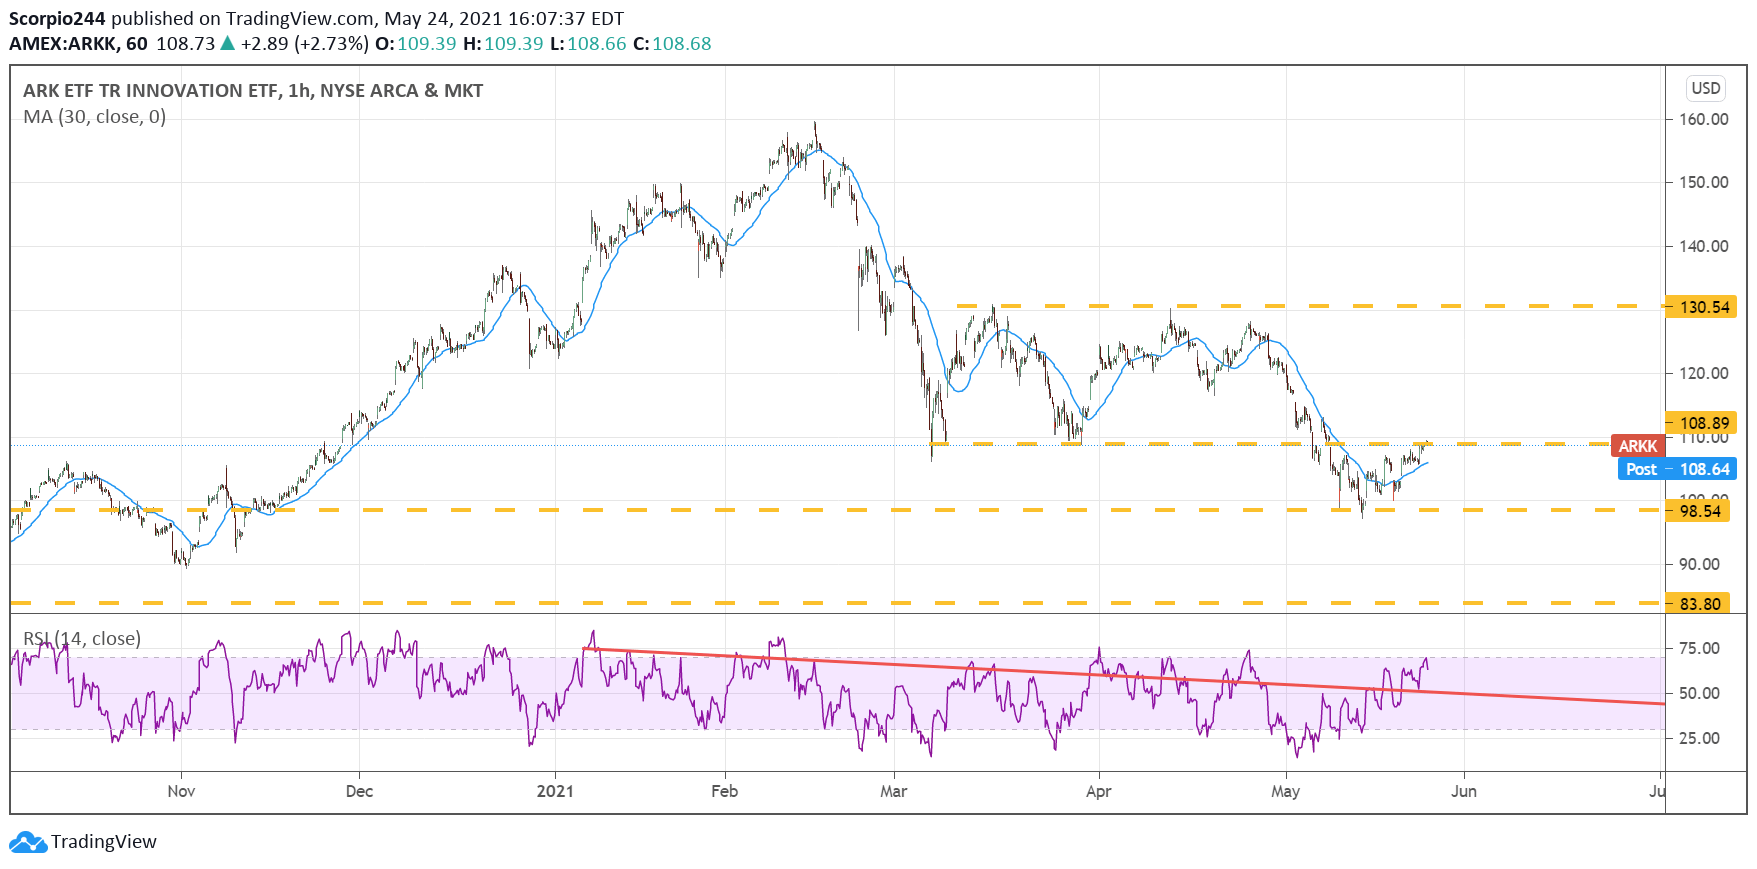This screenshot has width=1757, height=869.
Task: Click the Scorpio244 author name
Action: [57, 19]
